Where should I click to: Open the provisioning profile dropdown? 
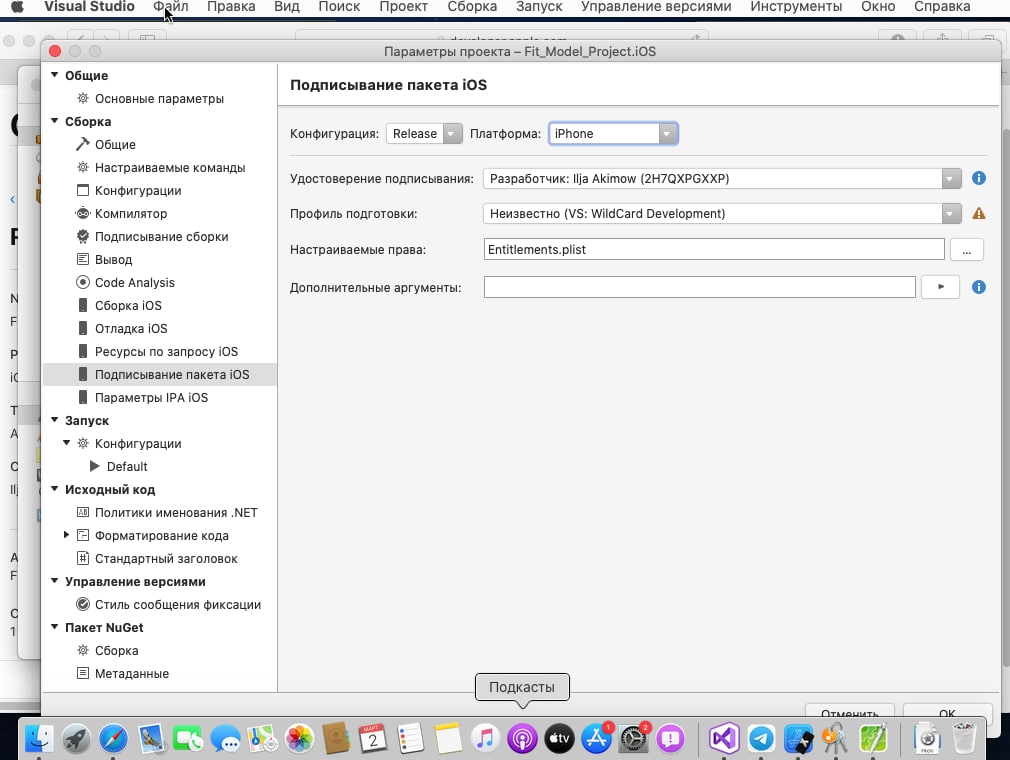click(722, 213)
